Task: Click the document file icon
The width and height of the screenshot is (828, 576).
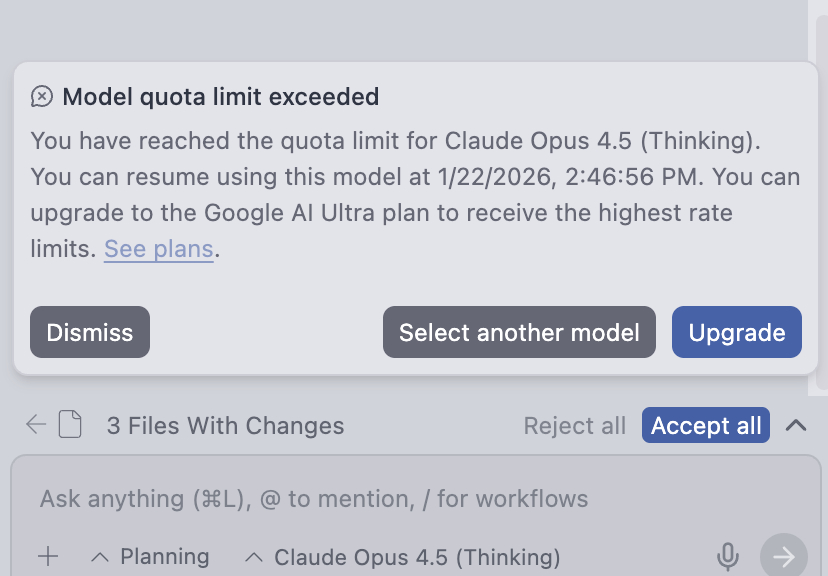Action: point(70,426)
